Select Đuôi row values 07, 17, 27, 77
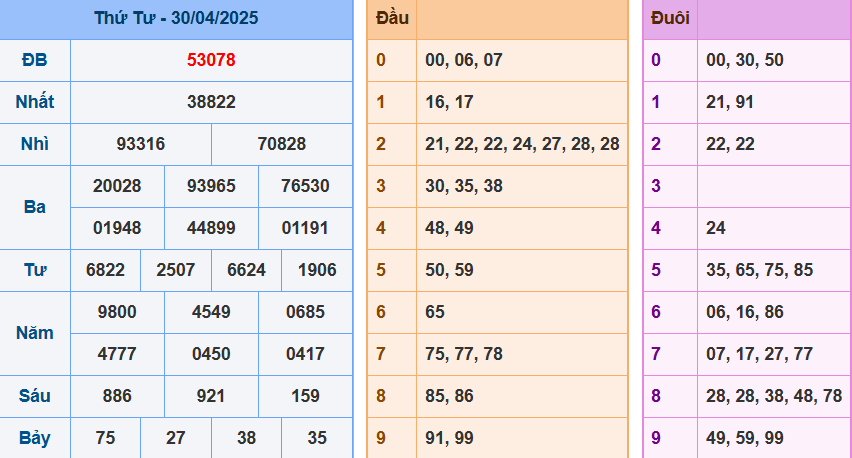The image size is (852, 458). [759, 354]
